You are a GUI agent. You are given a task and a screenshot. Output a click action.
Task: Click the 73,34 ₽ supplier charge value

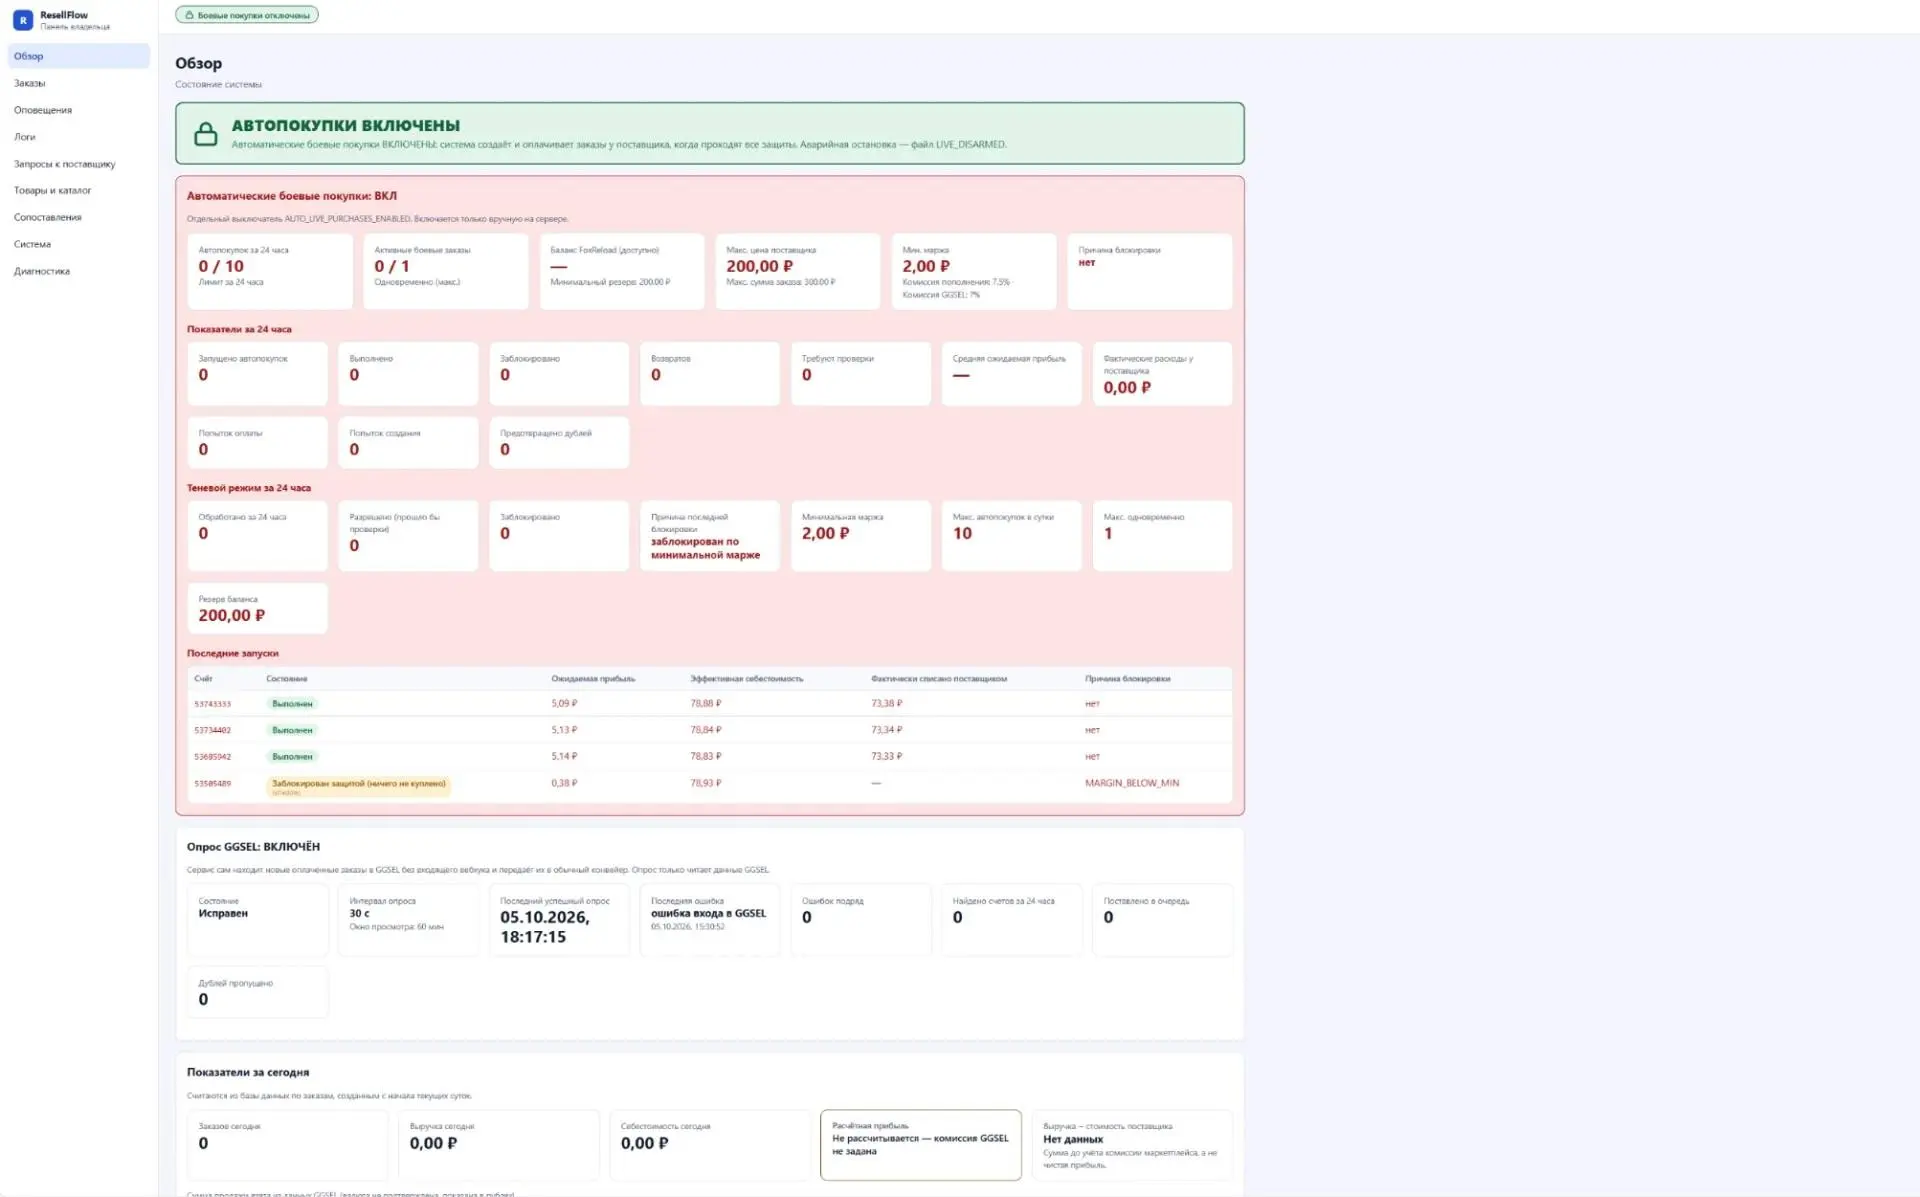pos(886,730)
